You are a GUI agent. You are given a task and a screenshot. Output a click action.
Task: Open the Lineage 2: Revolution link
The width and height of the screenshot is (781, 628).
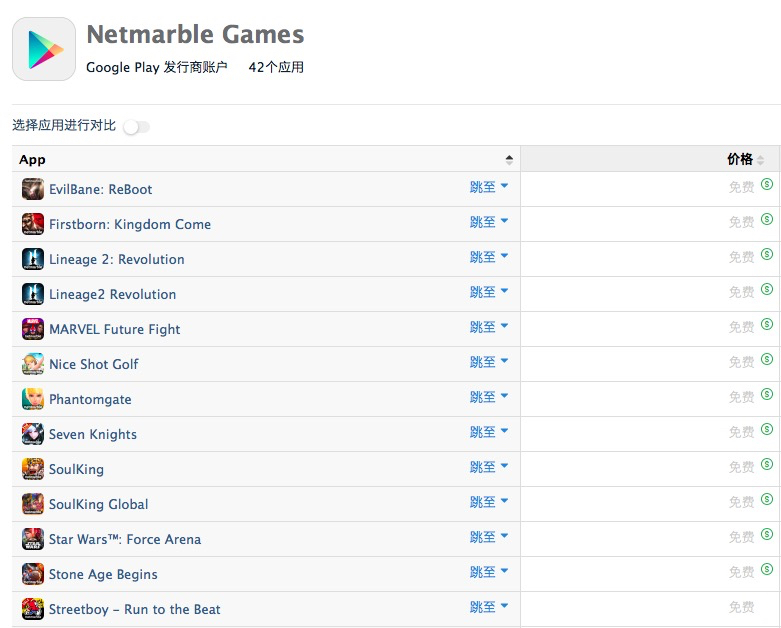[x=117, y=259]
